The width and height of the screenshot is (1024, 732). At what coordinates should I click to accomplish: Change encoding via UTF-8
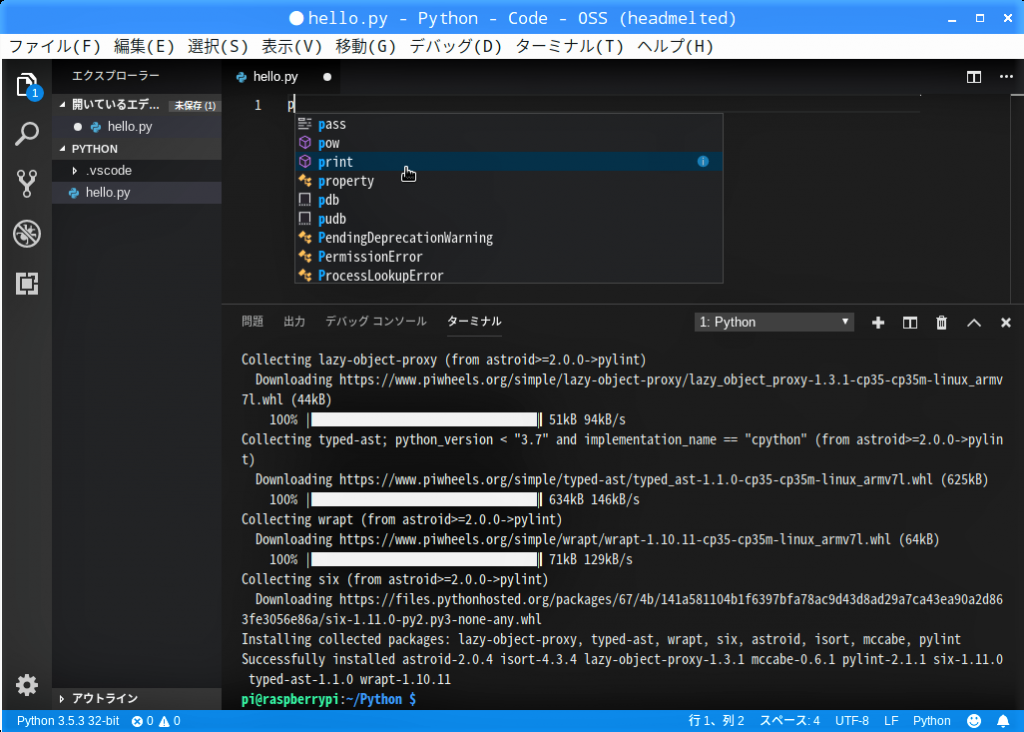coord(852,721)
